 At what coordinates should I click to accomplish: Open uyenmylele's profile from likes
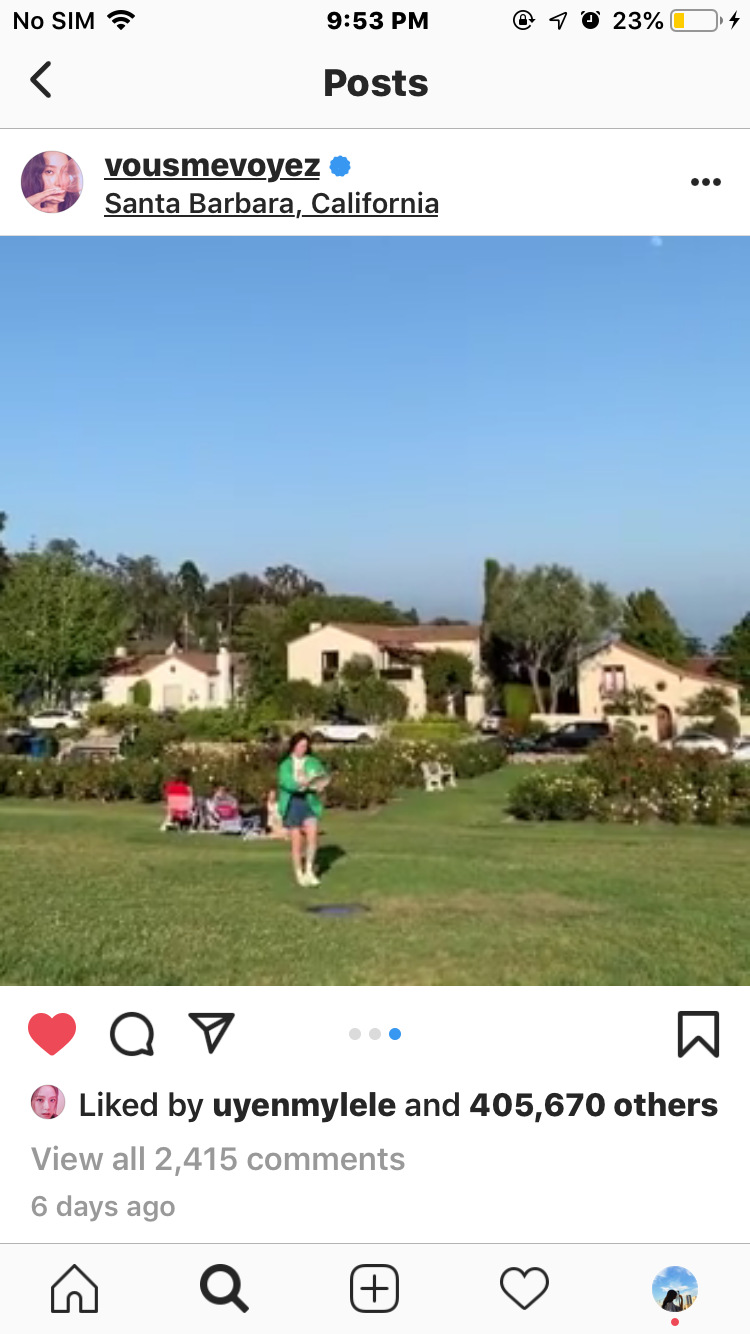[304, 1105]
